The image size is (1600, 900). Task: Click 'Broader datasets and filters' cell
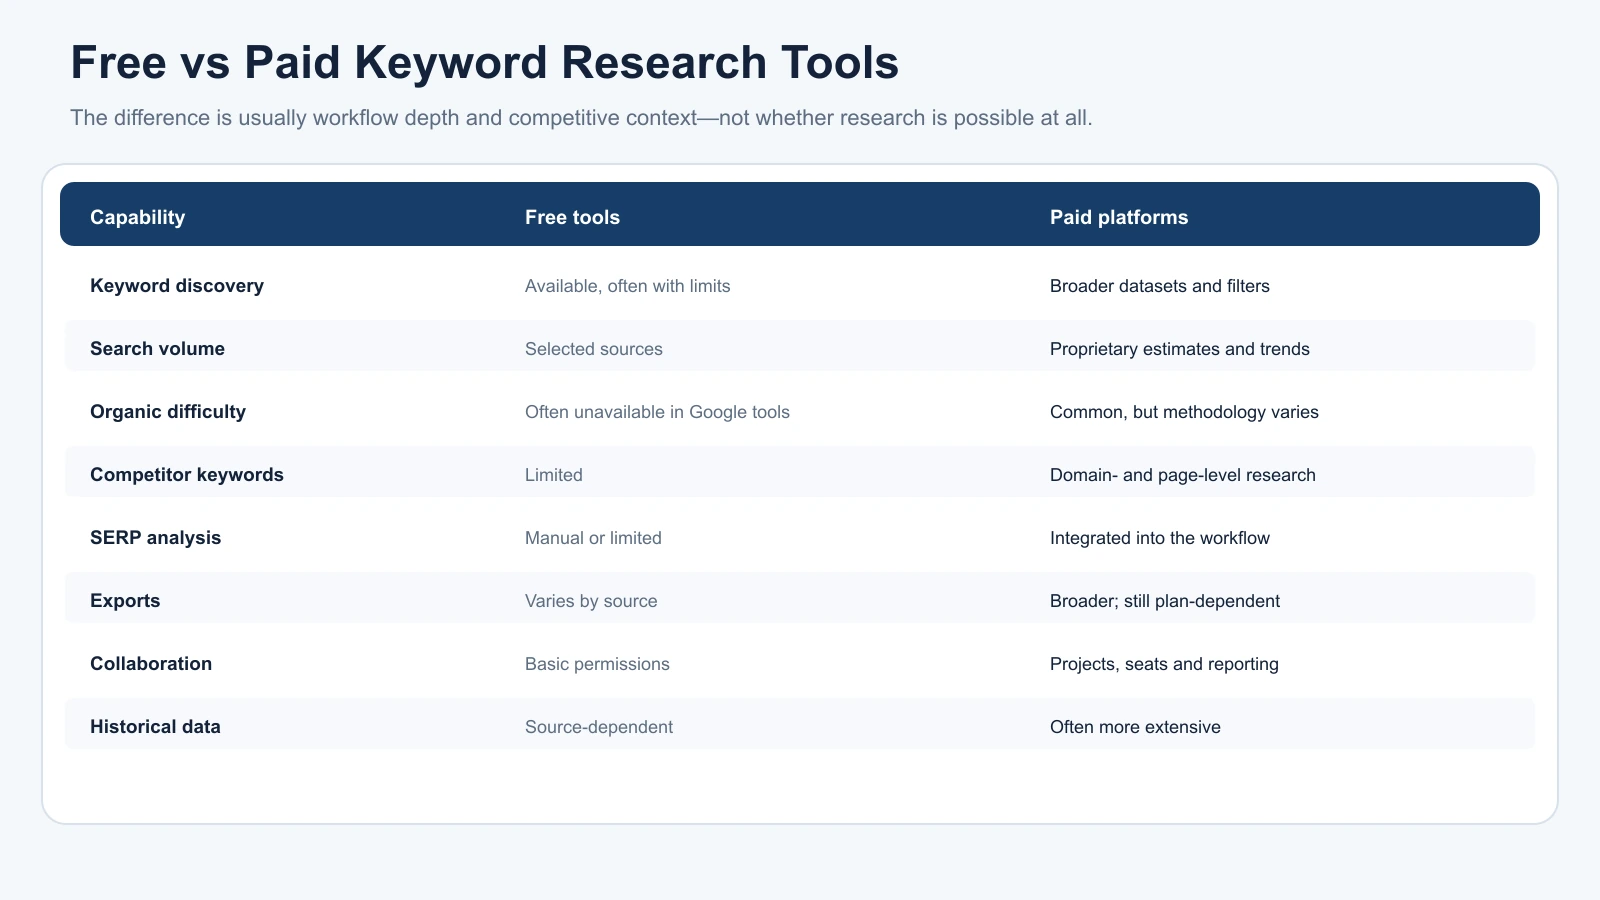[x=1159, y=286]
